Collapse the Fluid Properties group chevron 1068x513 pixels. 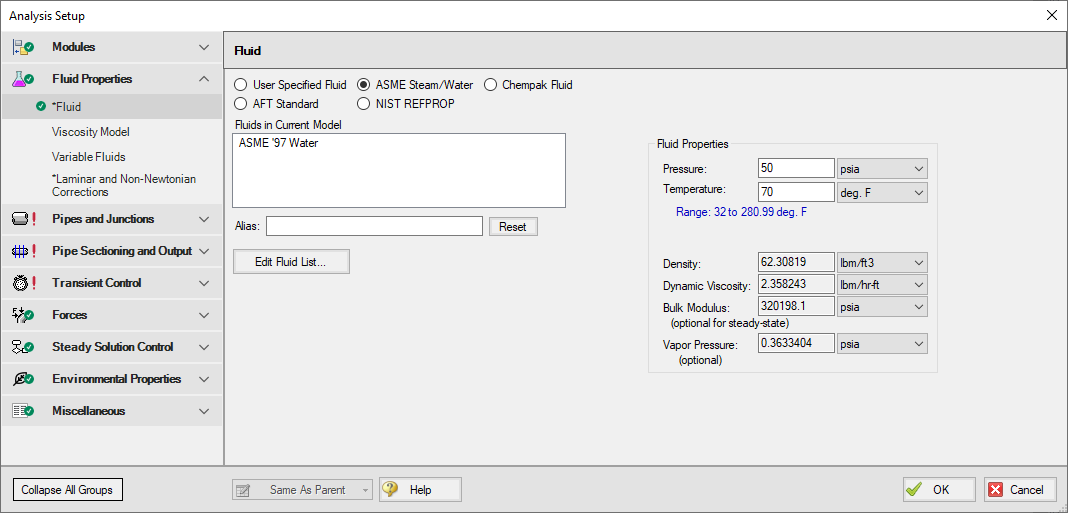click(x=204, y=79)
